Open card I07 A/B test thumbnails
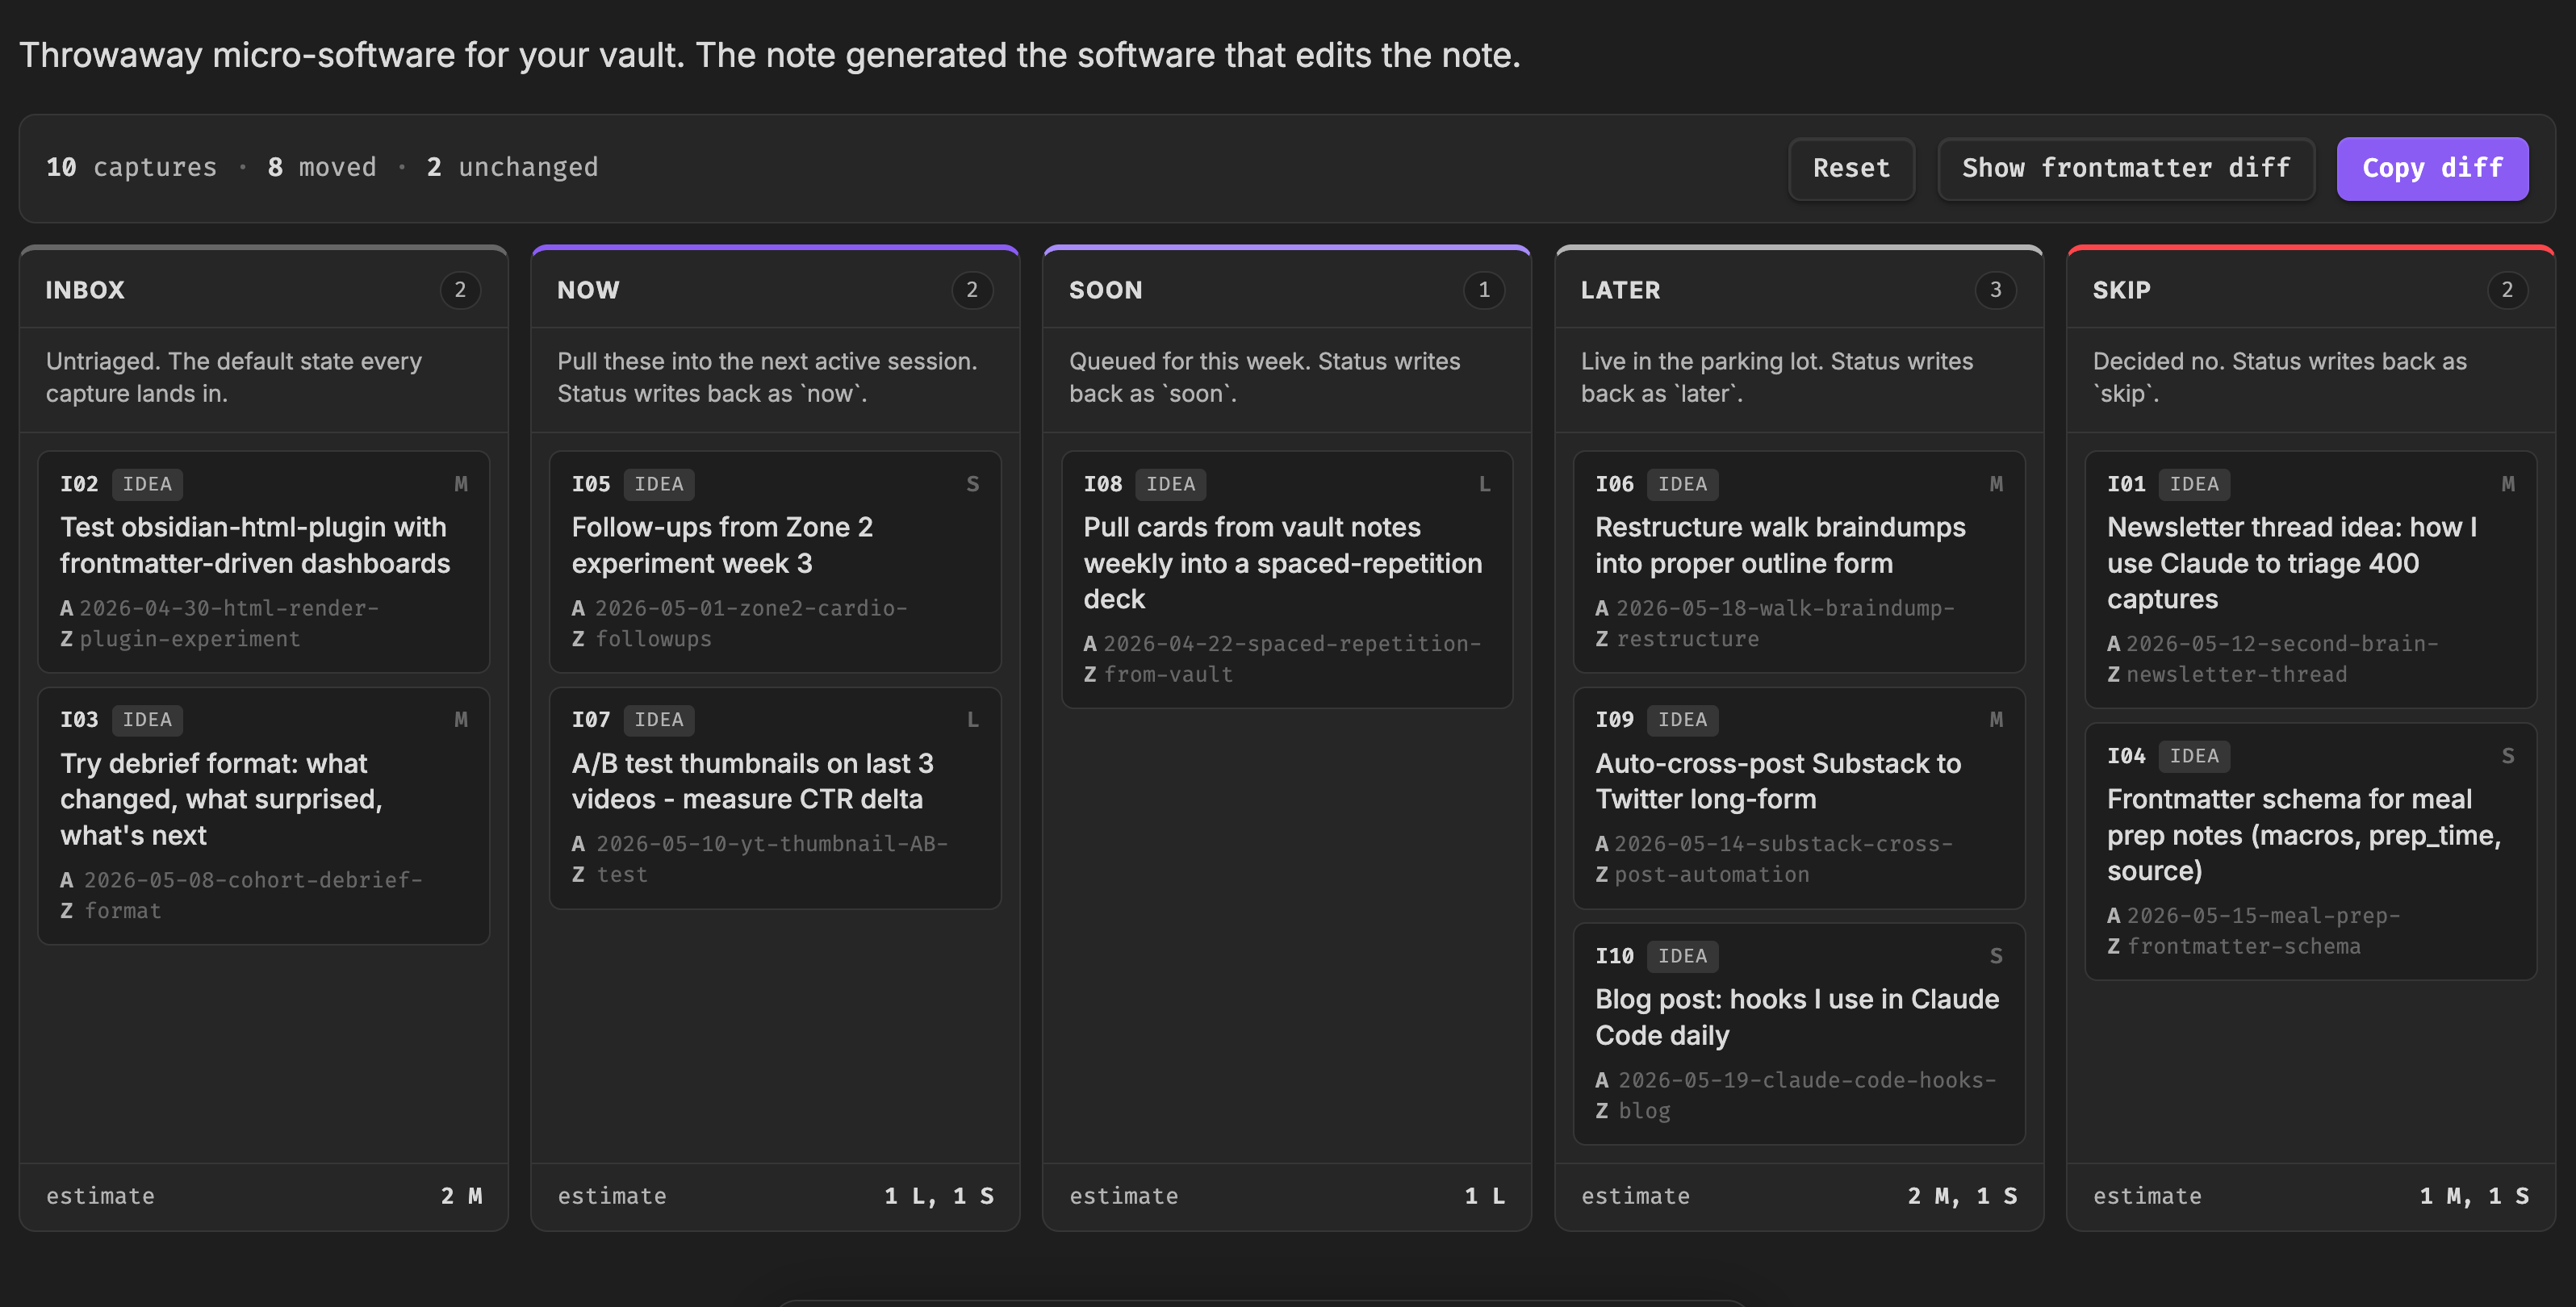 [775, 797]
